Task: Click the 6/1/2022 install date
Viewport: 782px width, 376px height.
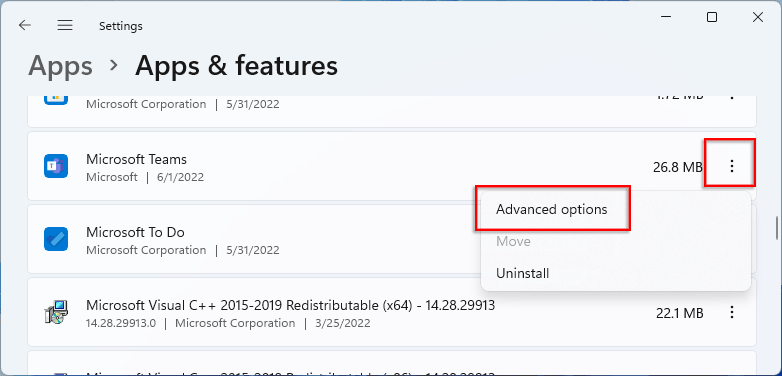Action: click(182, 177)
